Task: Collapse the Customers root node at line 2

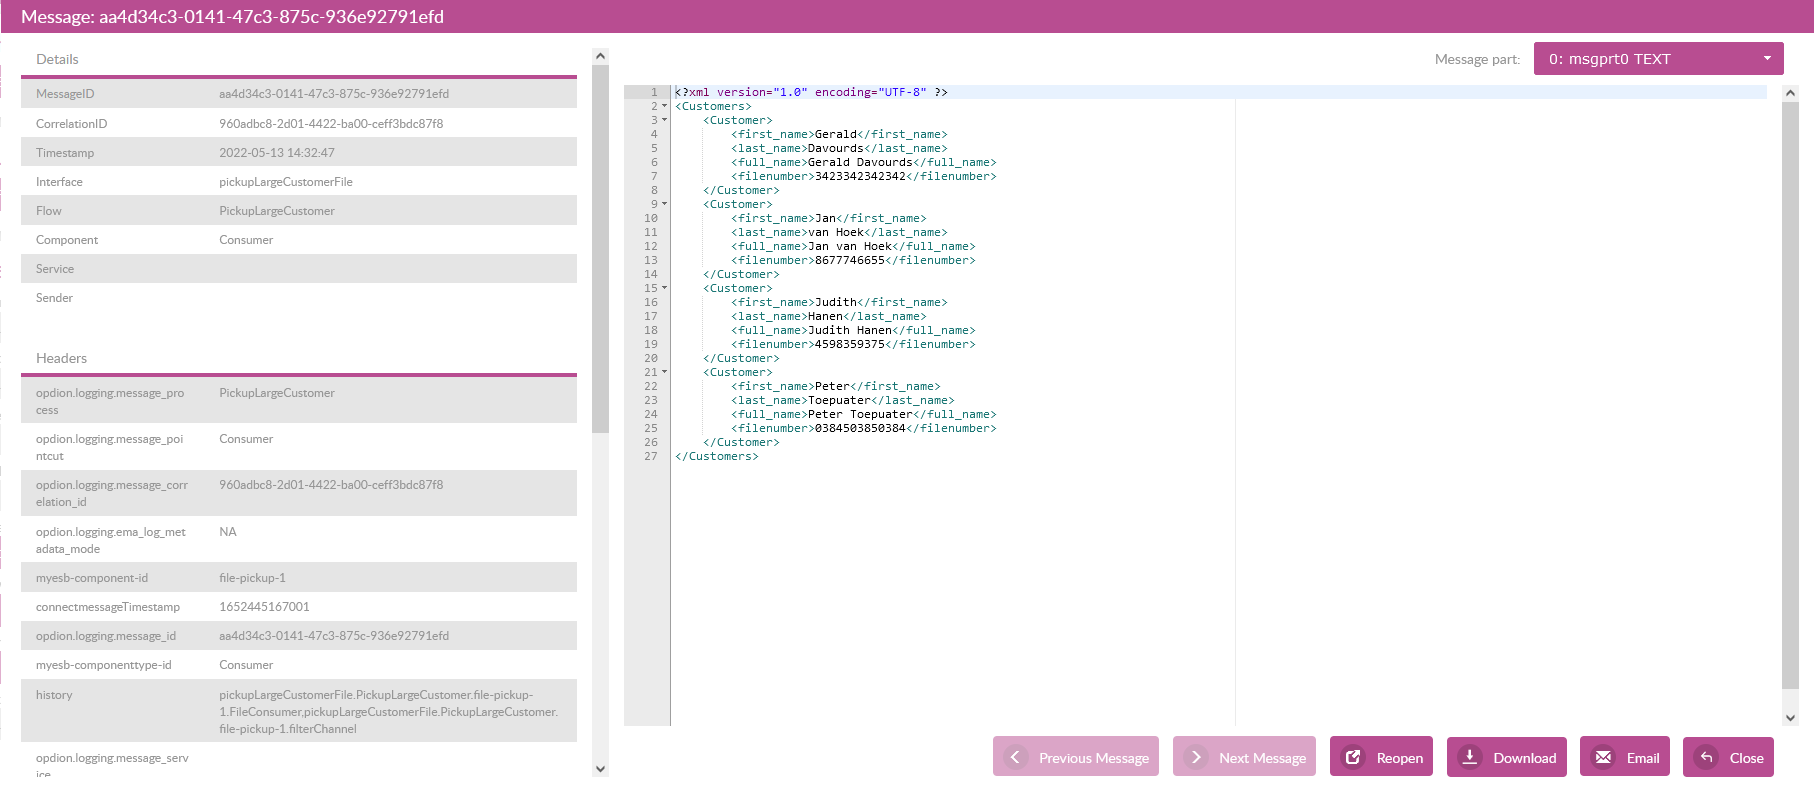Action: pyautogui.click(x=664, y=106)
